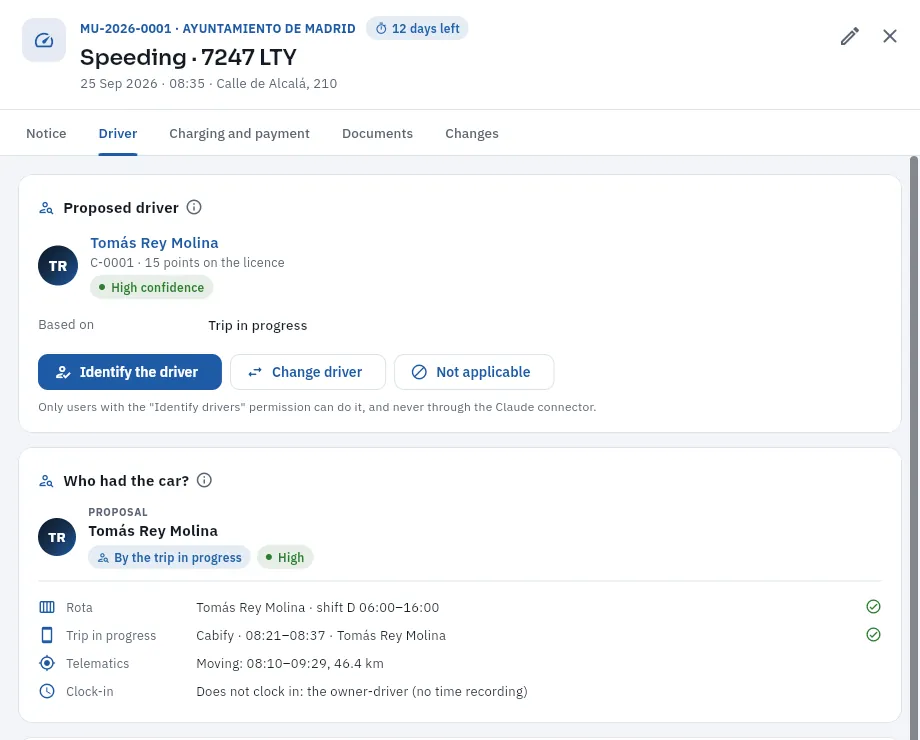Click the Rota calendar icon

(47, 607)
